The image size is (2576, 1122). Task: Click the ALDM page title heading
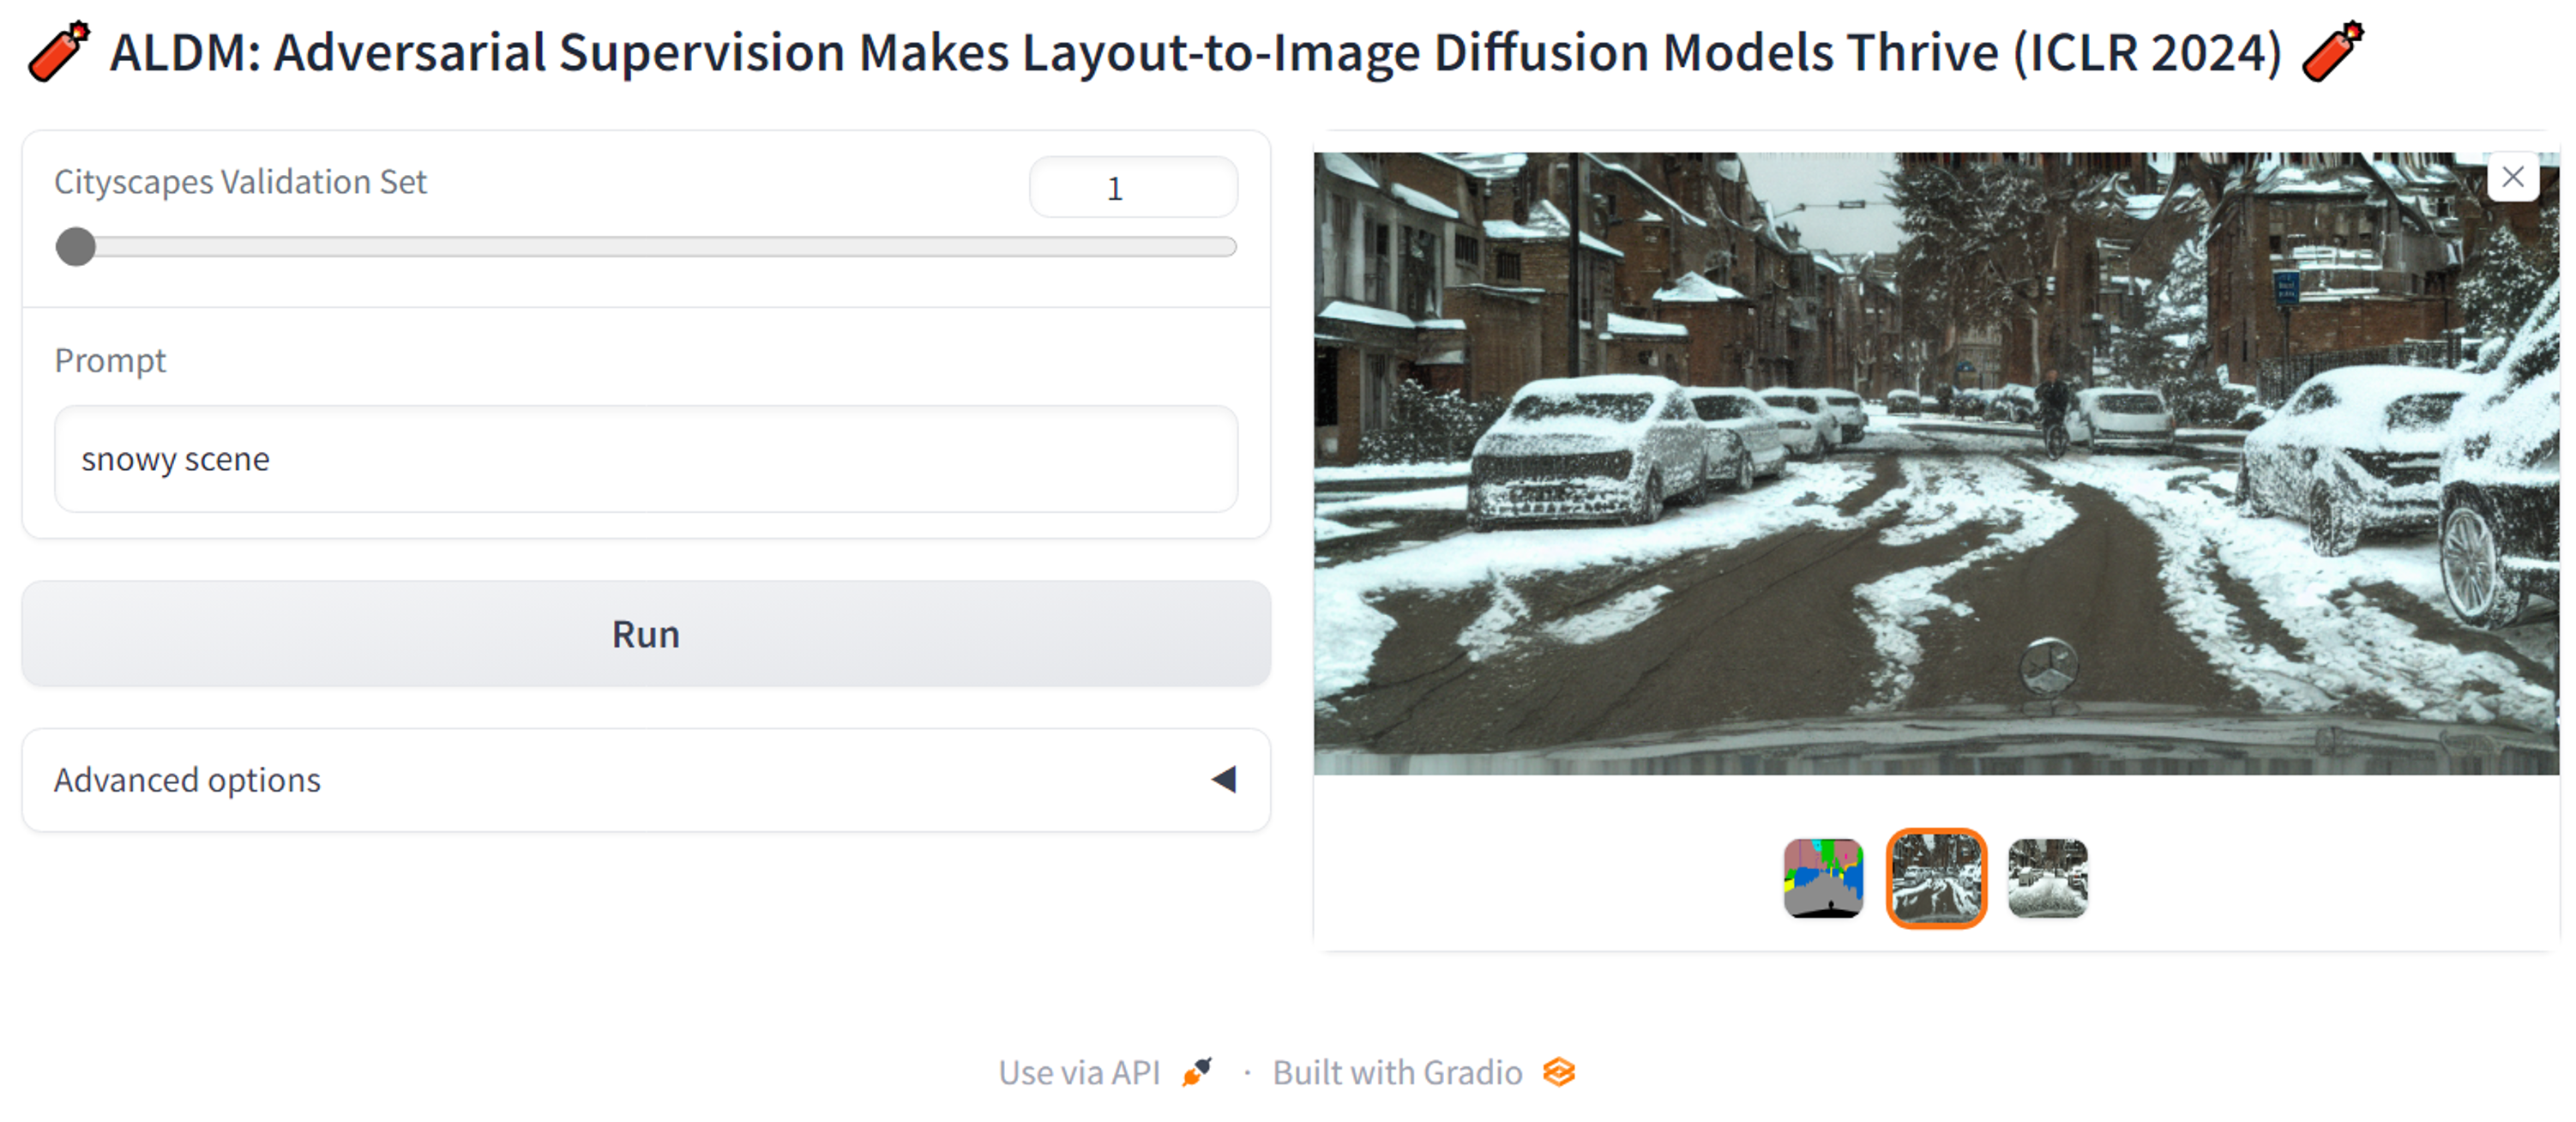(1195, 52)
